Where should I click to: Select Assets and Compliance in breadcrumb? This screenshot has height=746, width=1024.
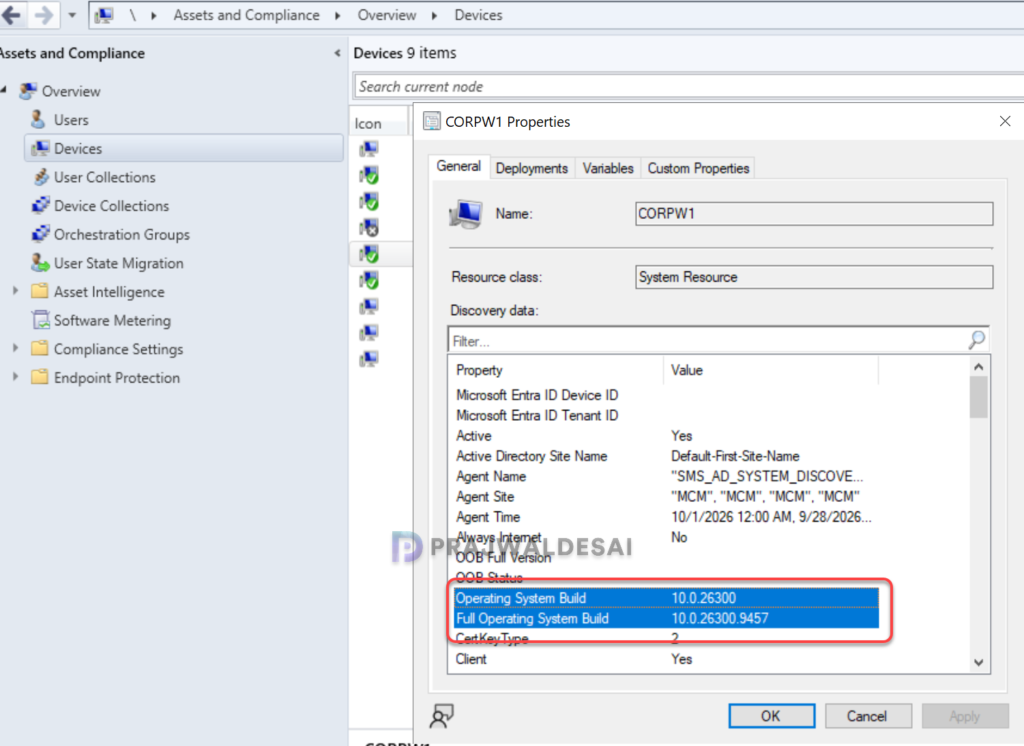[246, 15]
